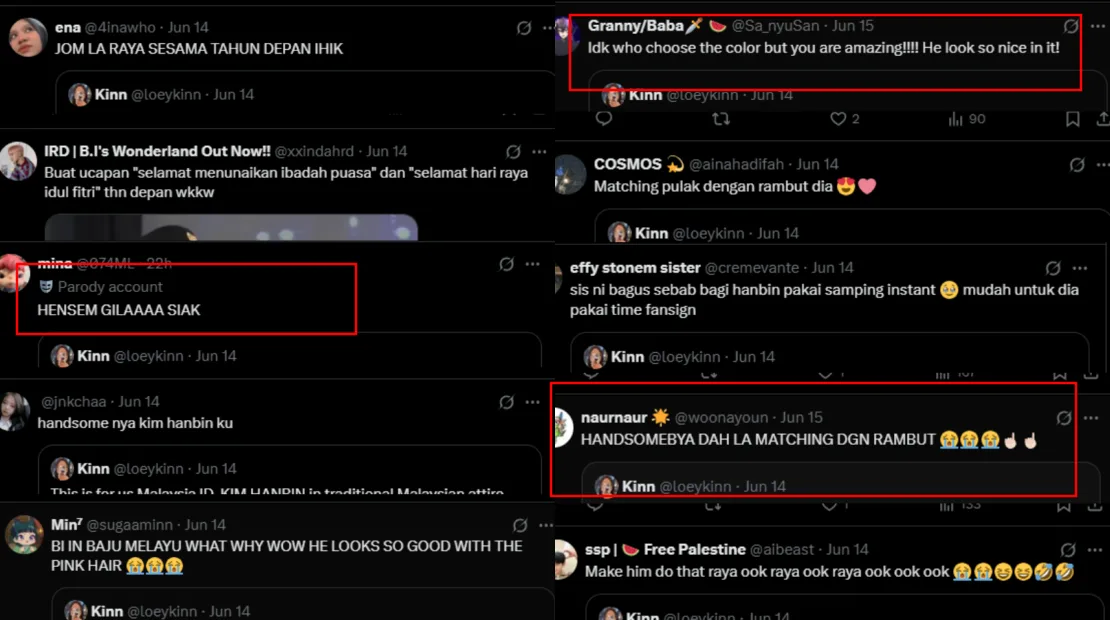Click the Grok icon on ena's tweet
This screenshot has height=620, width=1110.
[524, 28]
